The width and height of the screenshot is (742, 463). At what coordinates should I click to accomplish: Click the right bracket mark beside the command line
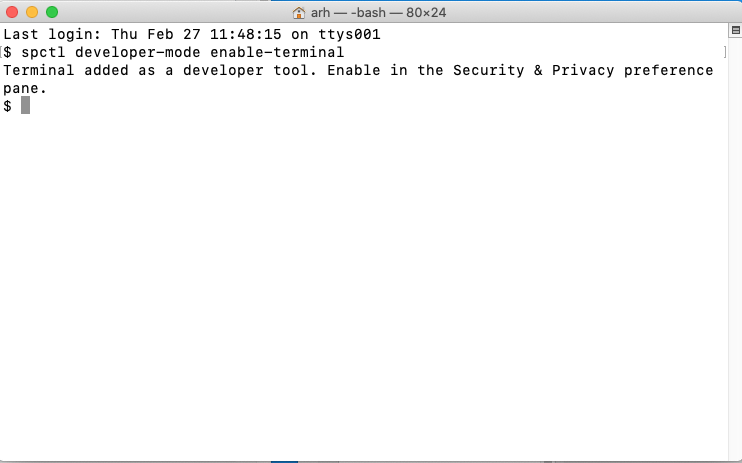point(725,52)
